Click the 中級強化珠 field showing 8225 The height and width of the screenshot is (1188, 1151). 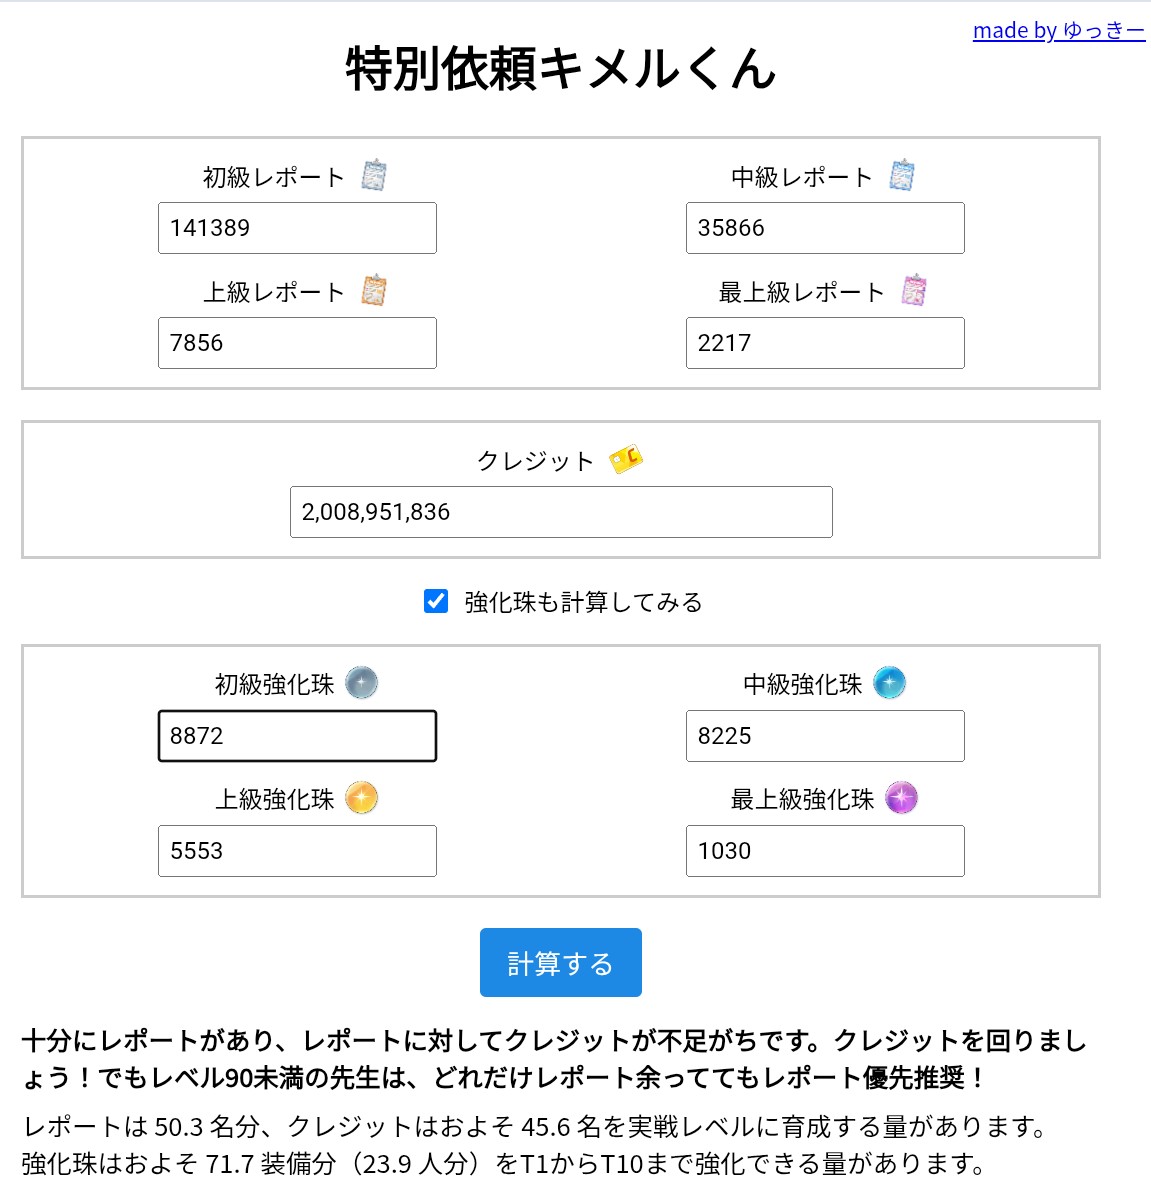tap(825, 736)
